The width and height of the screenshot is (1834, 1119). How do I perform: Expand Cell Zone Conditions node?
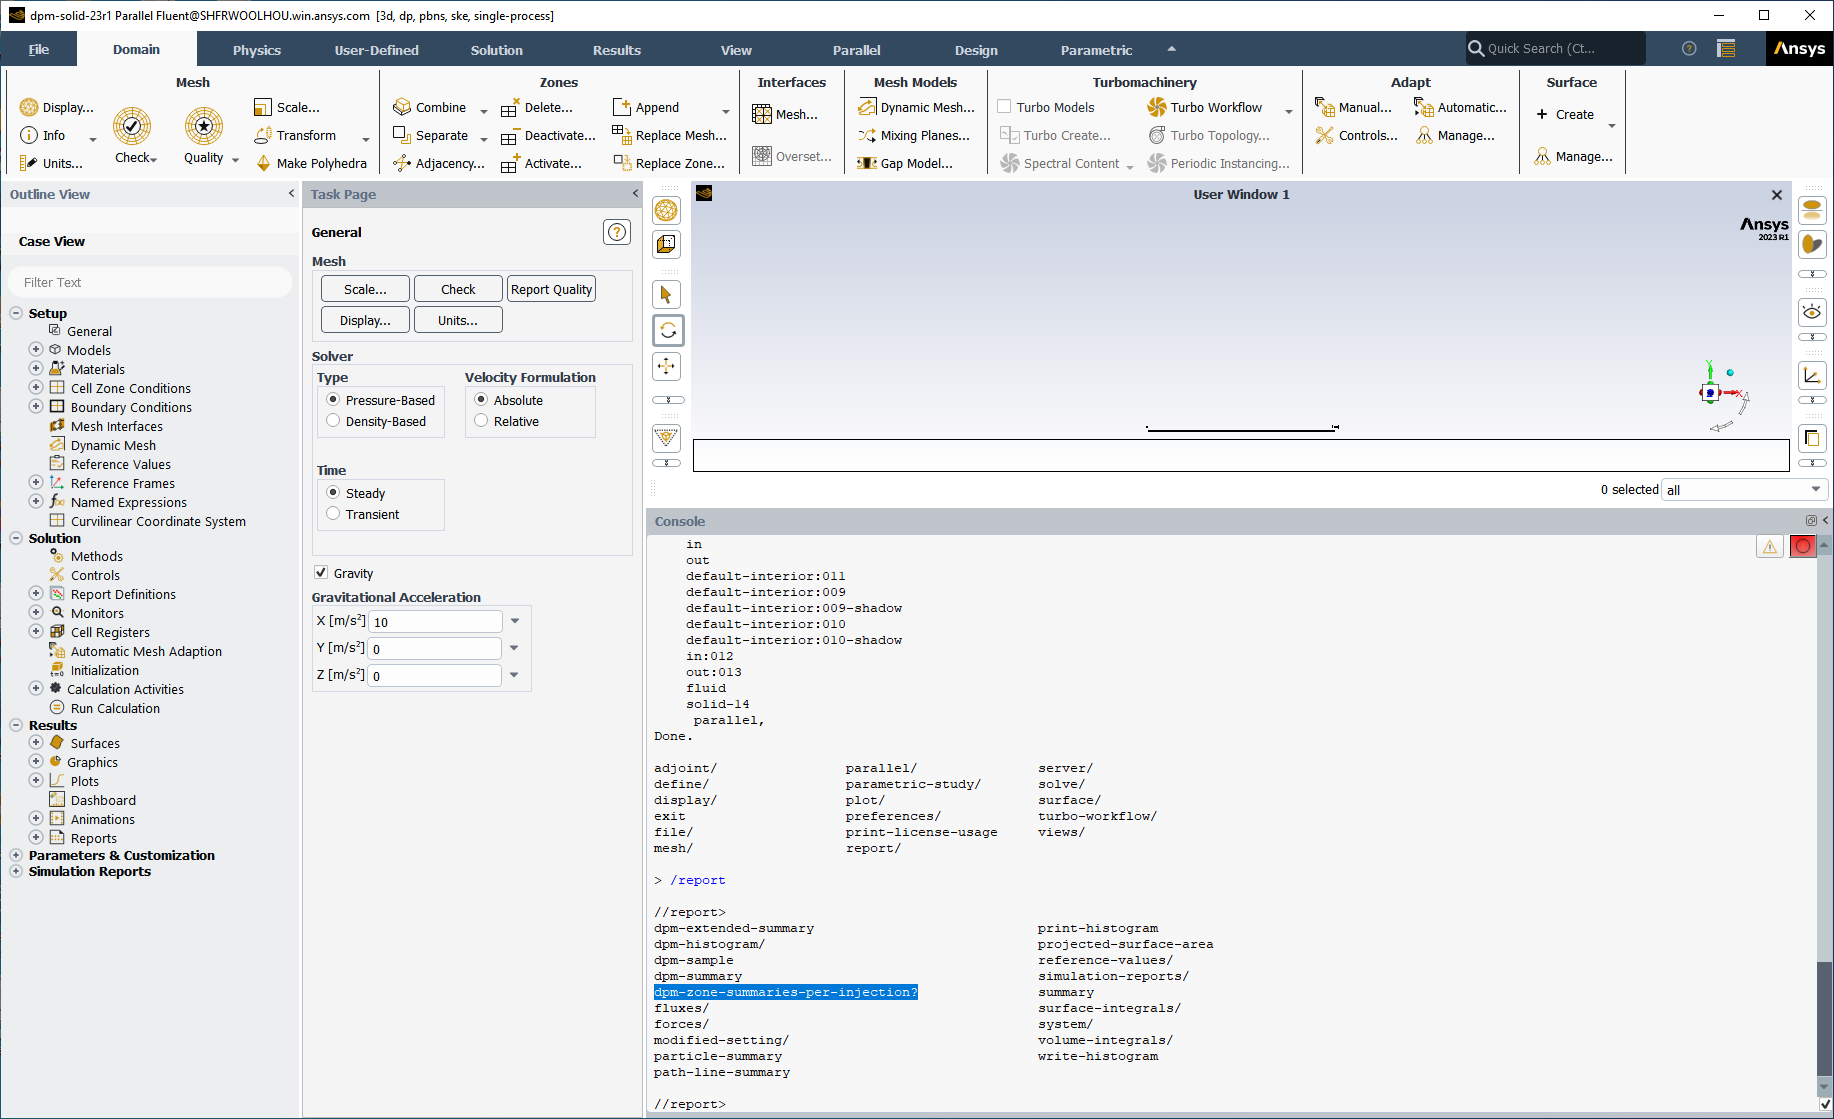coord(36,388)
